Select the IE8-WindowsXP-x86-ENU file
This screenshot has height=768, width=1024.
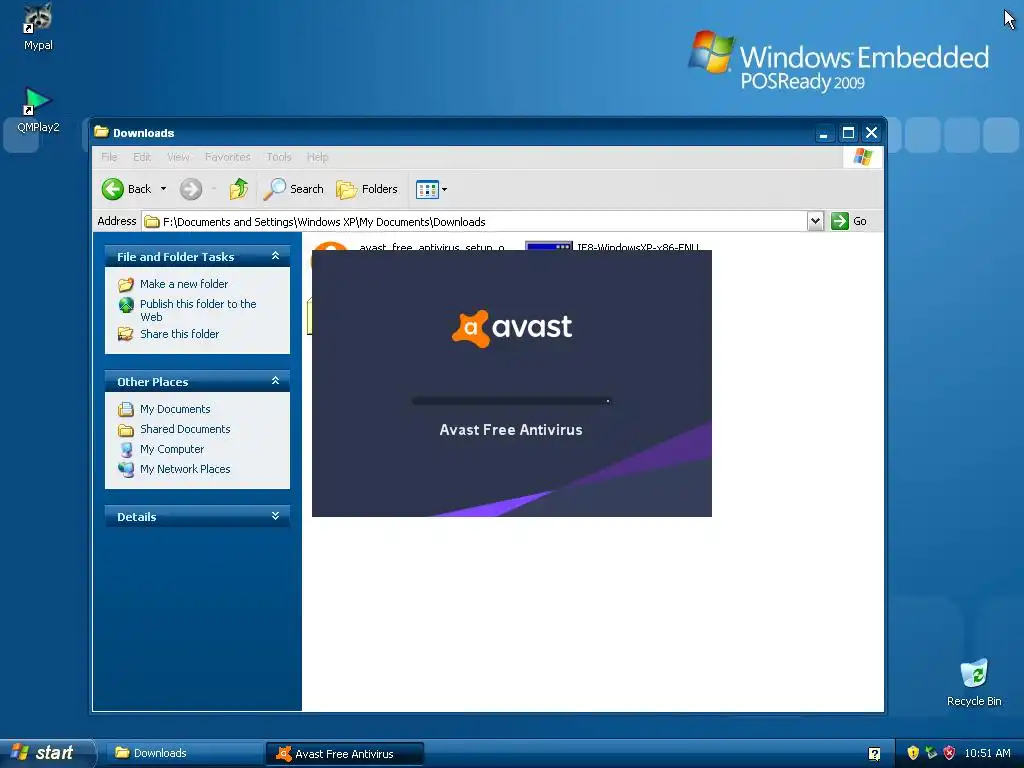click(x=638, y=247)
